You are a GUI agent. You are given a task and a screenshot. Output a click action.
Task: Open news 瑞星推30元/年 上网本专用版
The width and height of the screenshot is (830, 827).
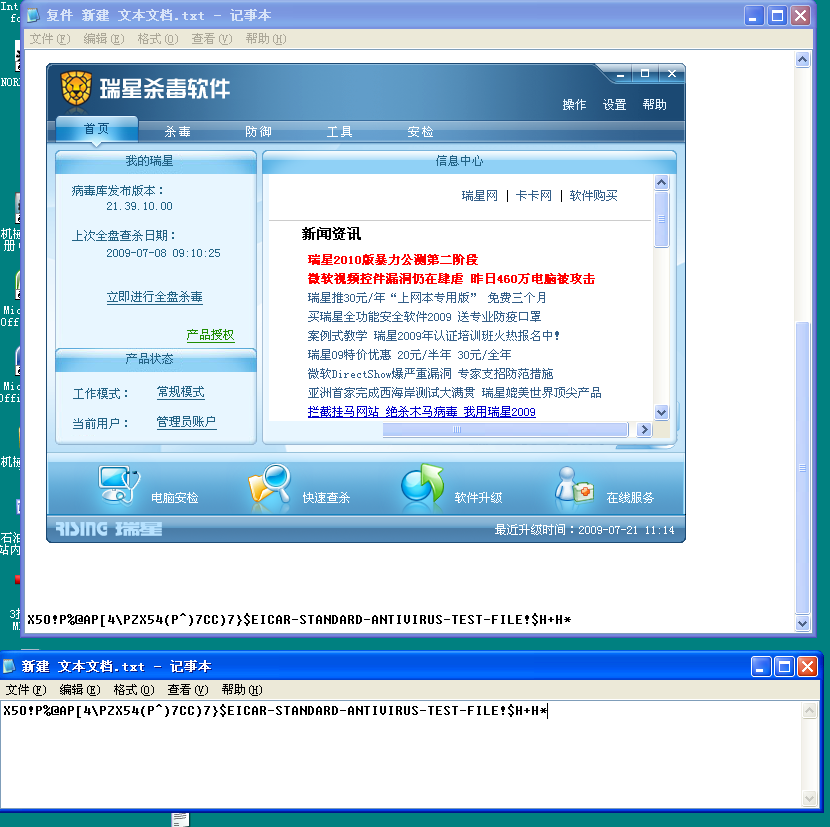(x=427, y=298)
